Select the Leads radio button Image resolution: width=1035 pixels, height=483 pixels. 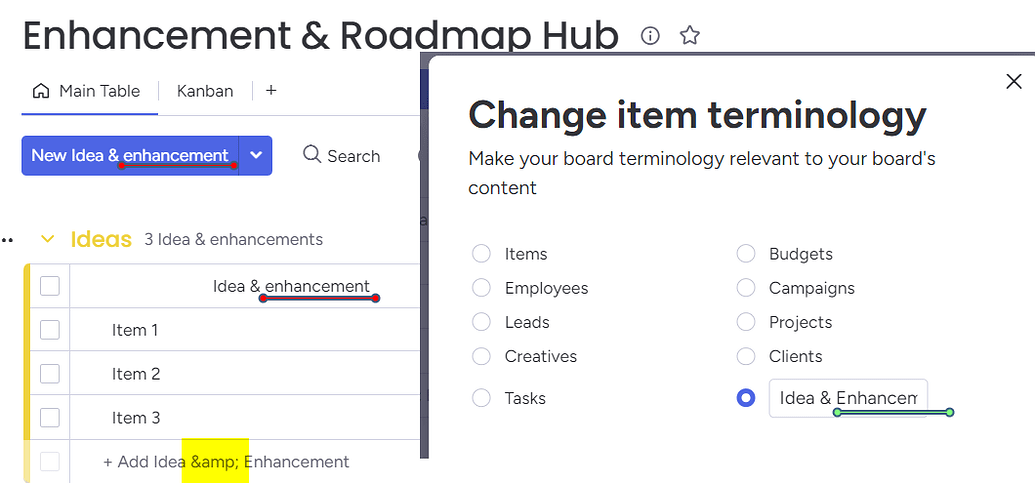tap(481, 322)
